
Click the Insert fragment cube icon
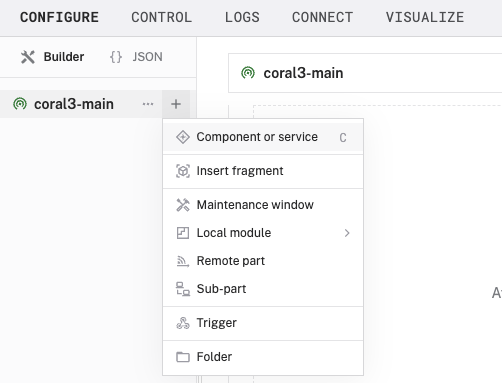point(183,171)
